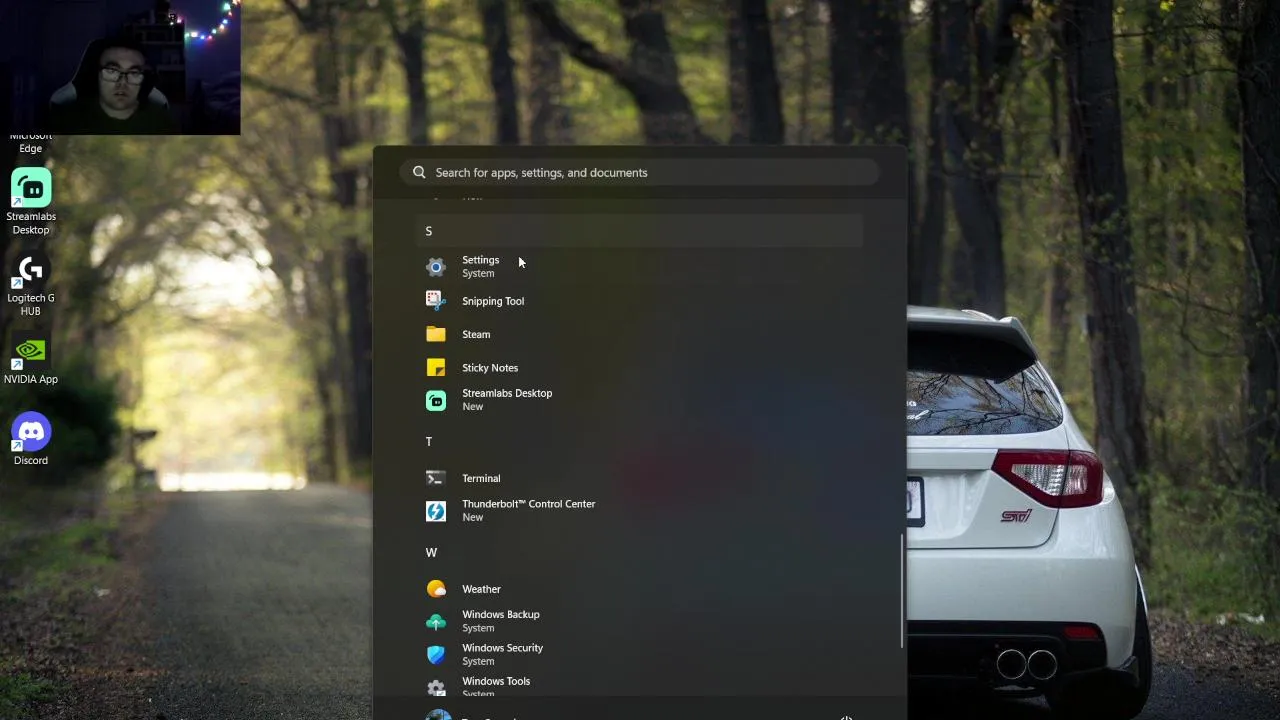
Task: Open Thunderbolt Control Center icon
Action: (435, 511)
